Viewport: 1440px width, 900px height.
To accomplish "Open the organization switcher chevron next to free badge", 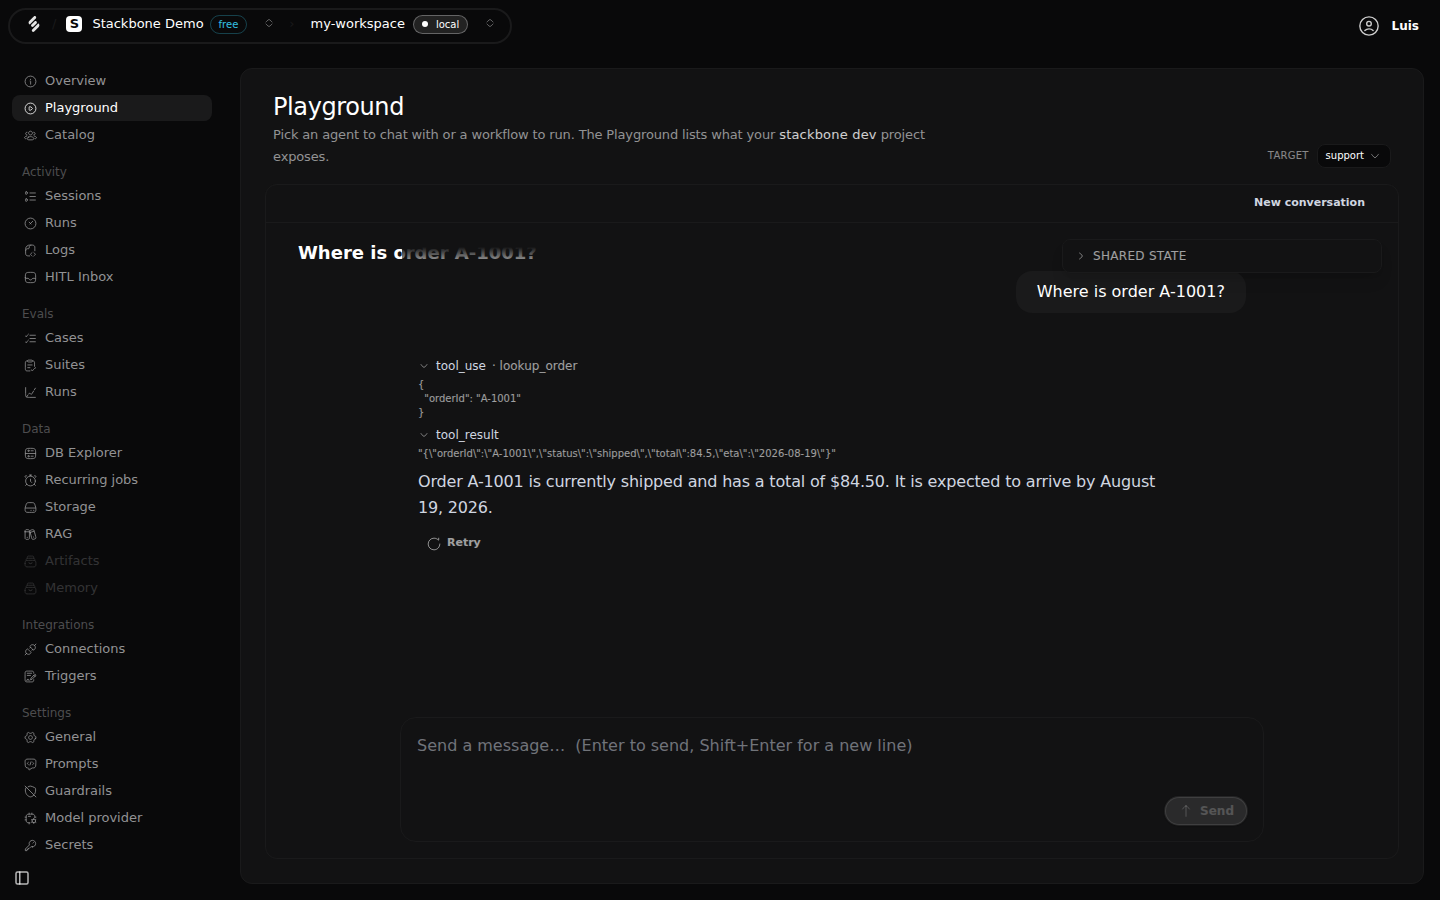I will [x=269, y=24].
